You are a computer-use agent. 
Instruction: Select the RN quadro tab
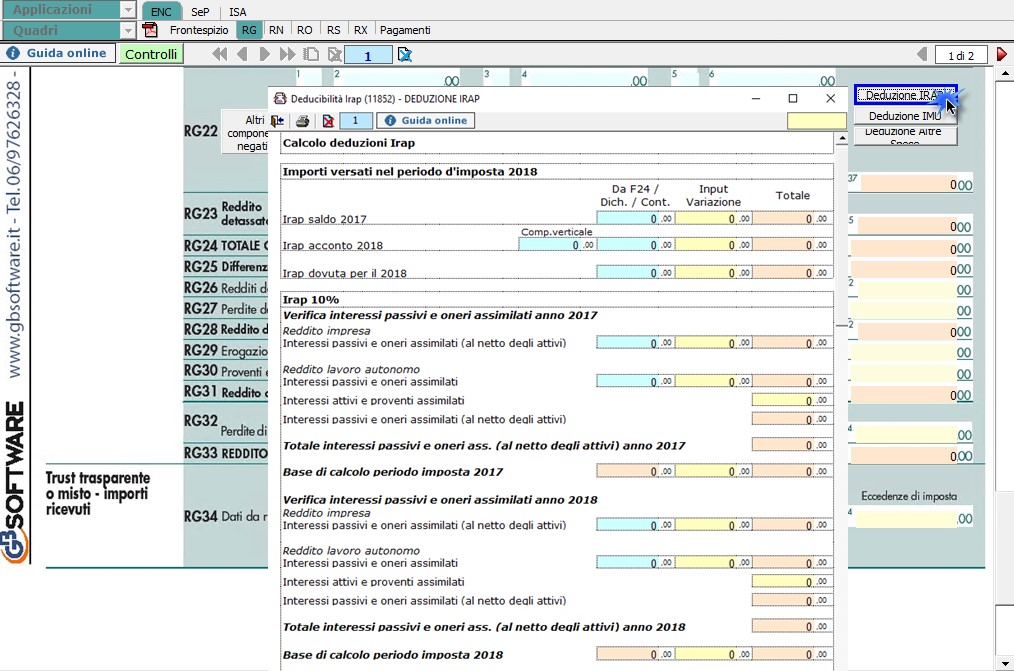pyautogui.click(x=276, y=30)
